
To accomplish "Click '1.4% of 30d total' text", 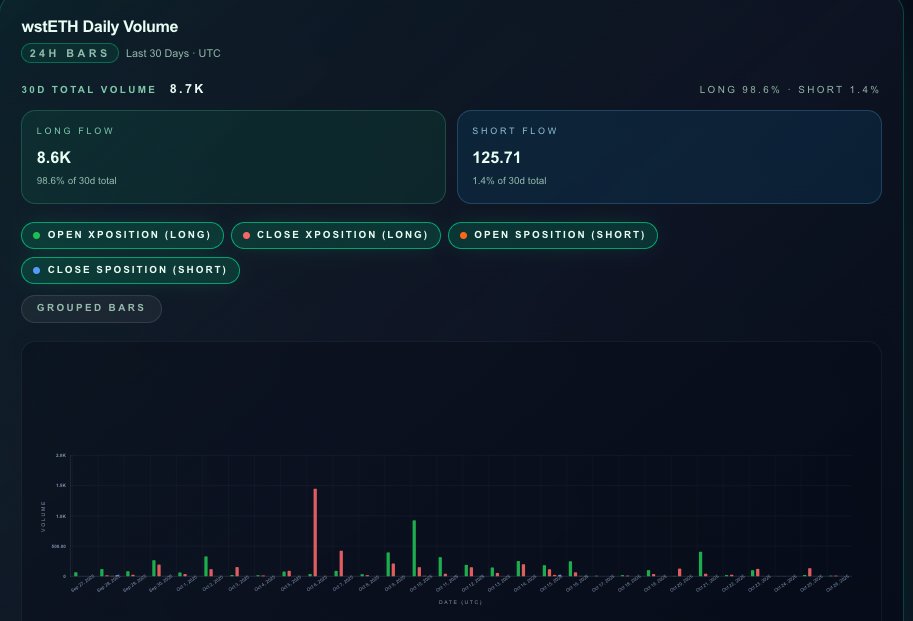I will coord(509,181).
